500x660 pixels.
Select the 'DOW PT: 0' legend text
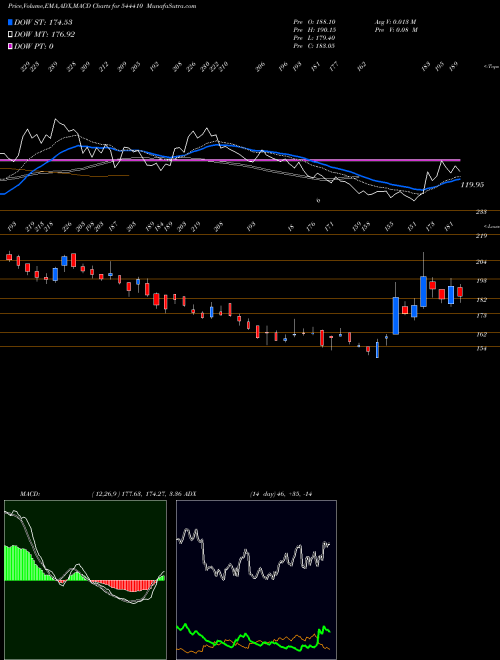(x=34, y=46)
